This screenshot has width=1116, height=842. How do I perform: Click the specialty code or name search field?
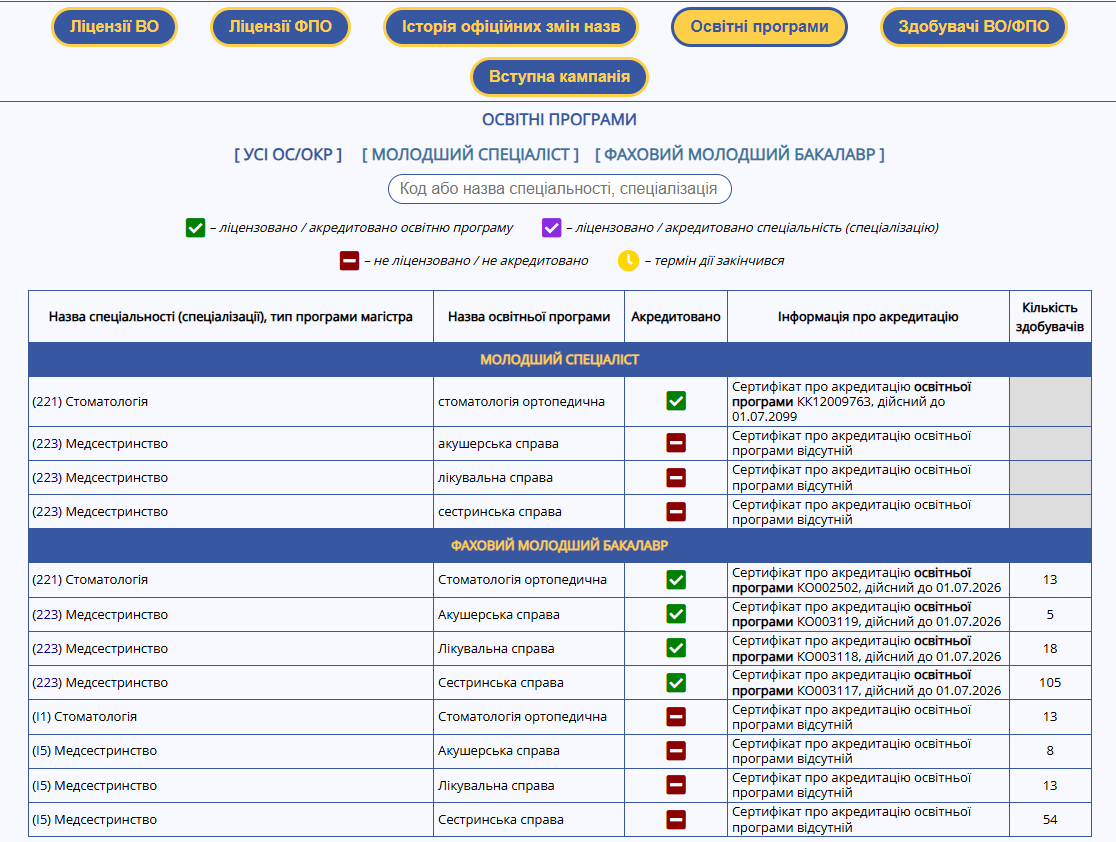point(559,188)
